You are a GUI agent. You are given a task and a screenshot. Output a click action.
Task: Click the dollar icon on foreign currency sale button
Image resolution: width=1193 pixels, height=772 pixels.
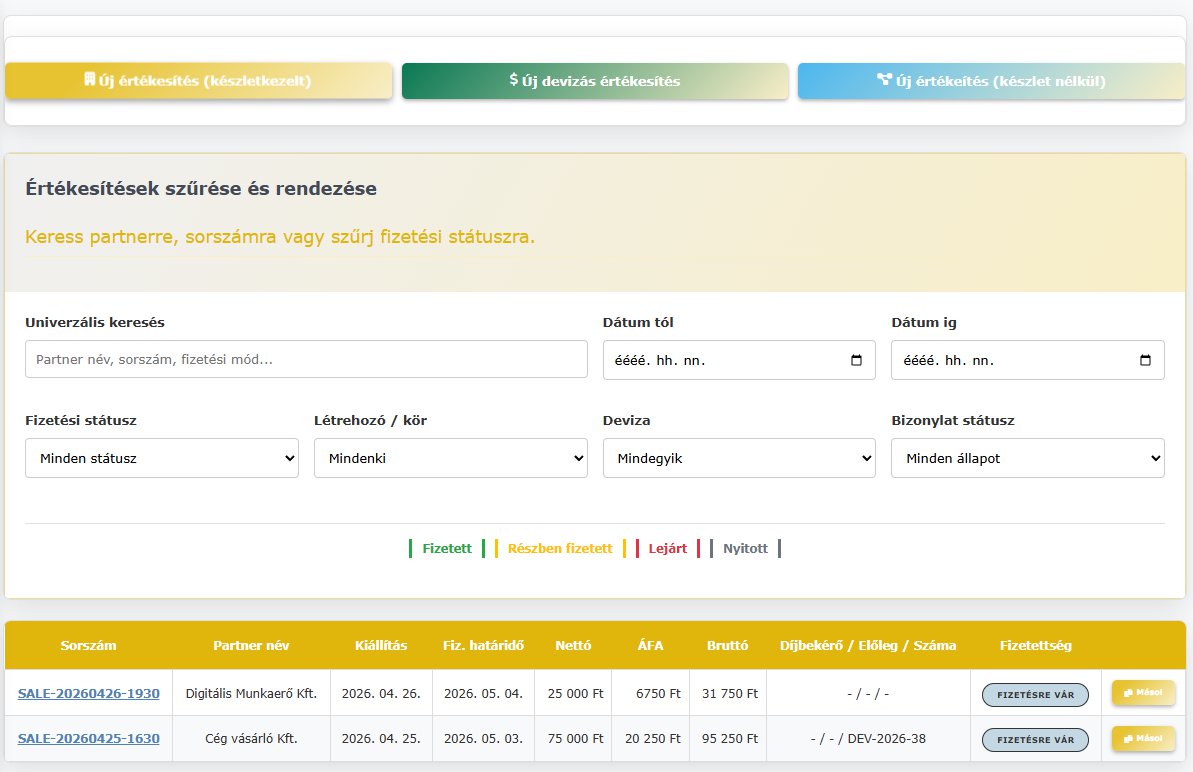513,80
